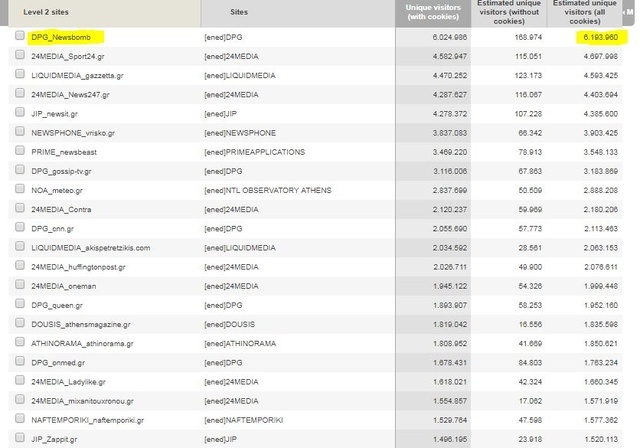Click the NEWSPHONE_vrisko.gr site name
The image size is (640, 448).
73,132
